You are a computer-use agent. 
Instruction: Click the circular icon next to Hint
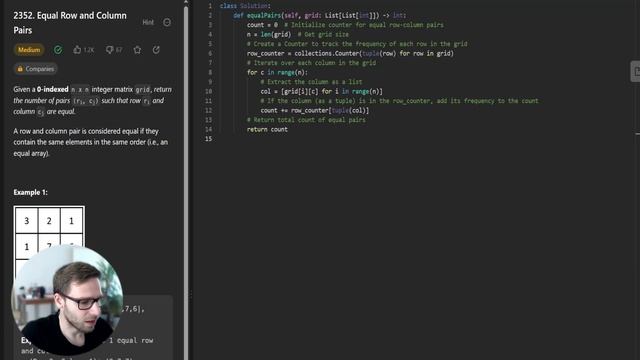click(167, 22)
